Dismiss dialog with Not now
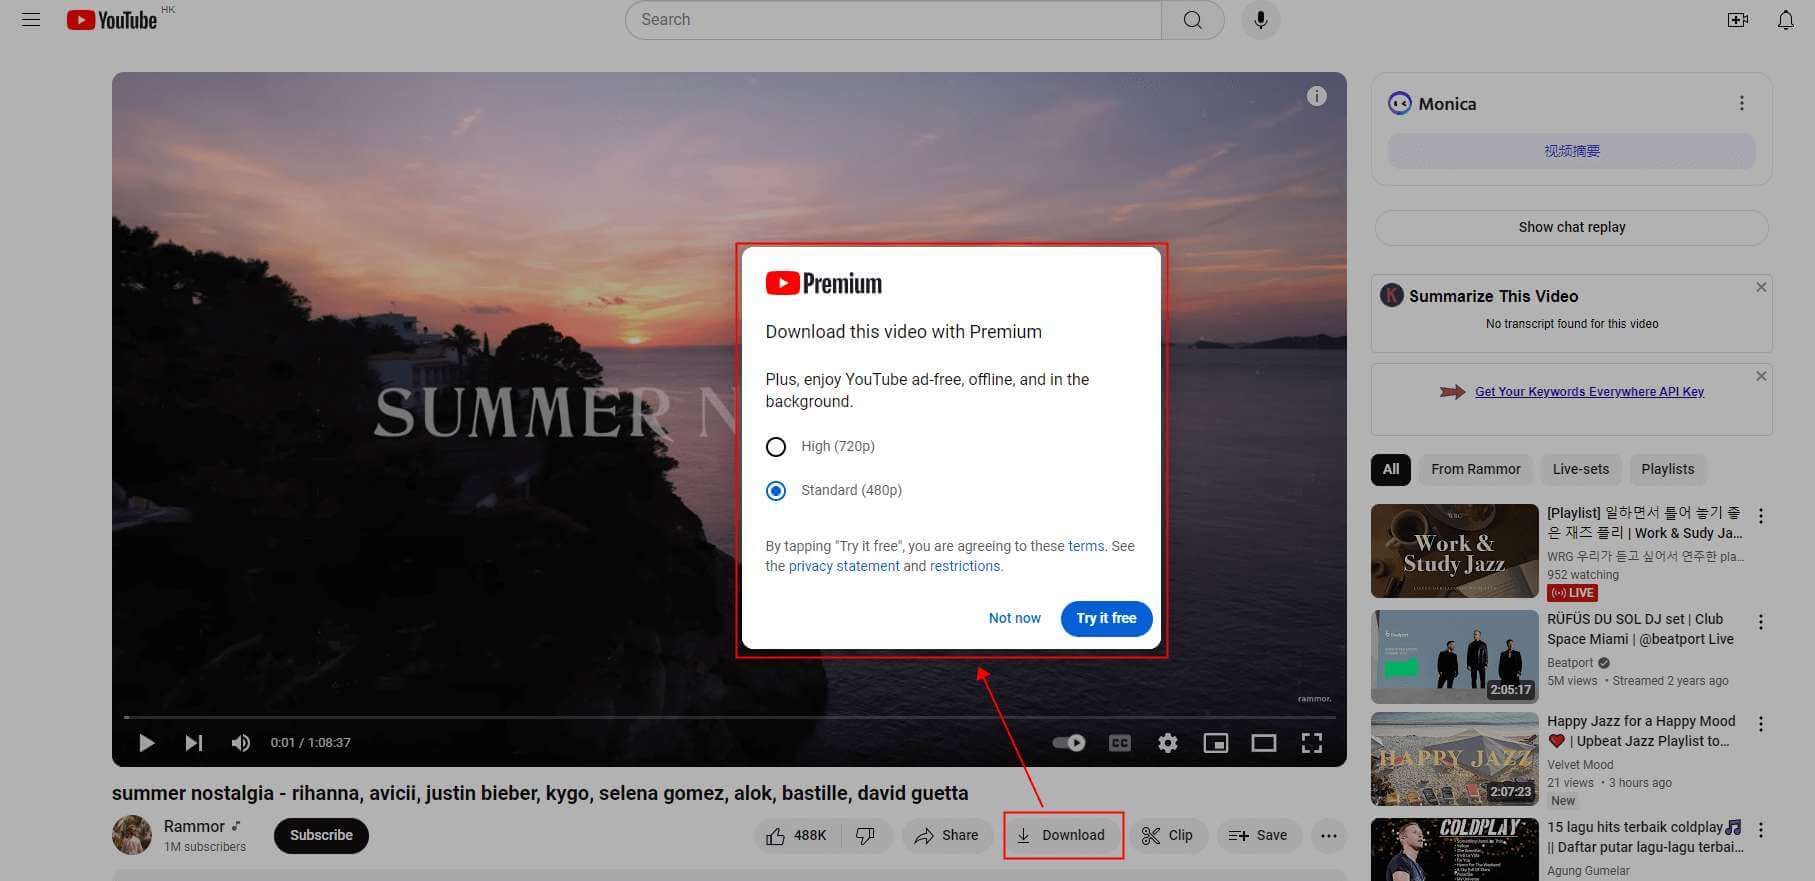The image size is (1815, 881). [x=1014, y=619]
